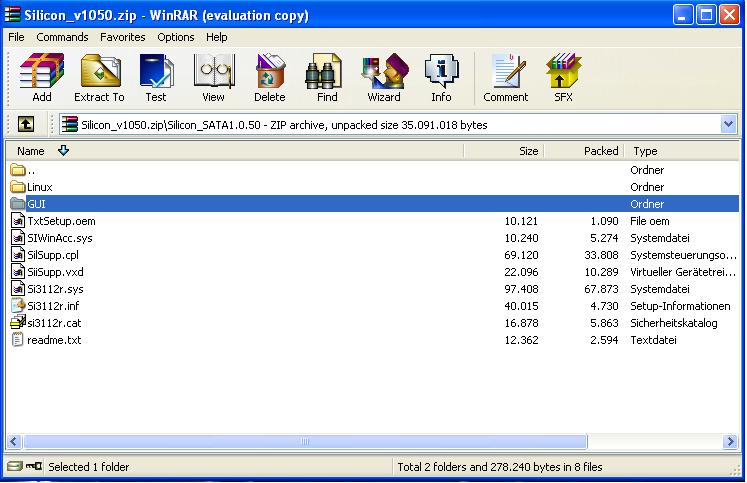Sort by the Type column header
747x483 pixels.
[x=682, y=151]
